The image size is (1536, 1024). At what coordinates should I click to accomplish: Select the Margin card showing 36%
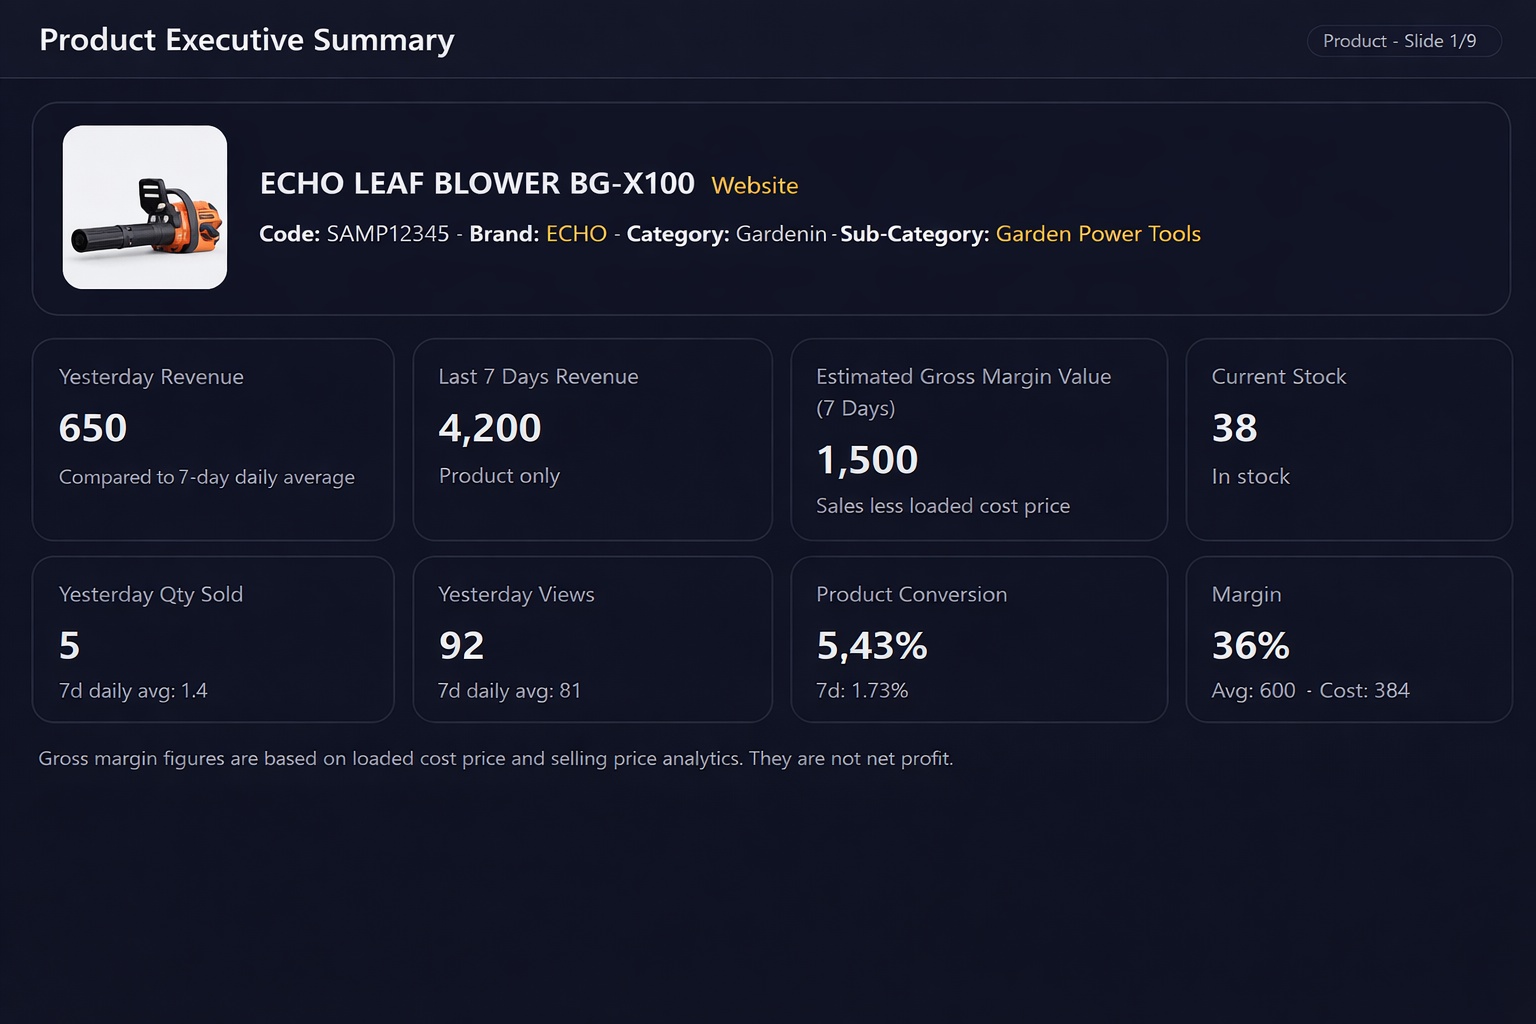1349,639
